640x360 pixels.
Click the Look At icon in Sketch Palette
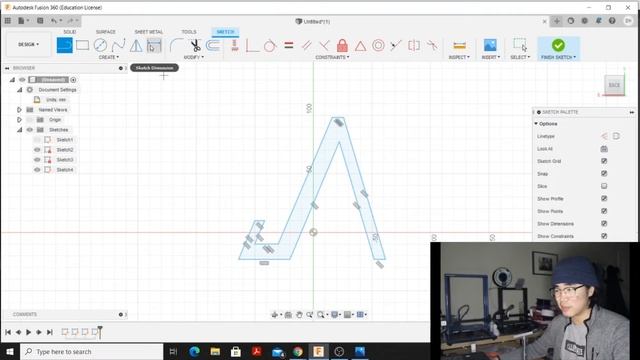pyautogui.click(x=604, y=149)
